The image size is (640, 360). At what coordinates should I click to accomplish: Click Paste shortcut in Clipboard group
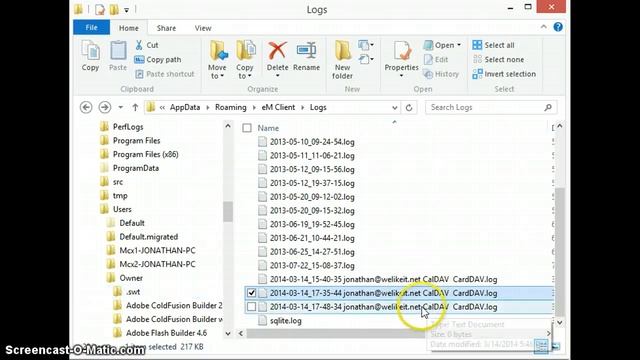pyautogui.click(x=164, y=74)
